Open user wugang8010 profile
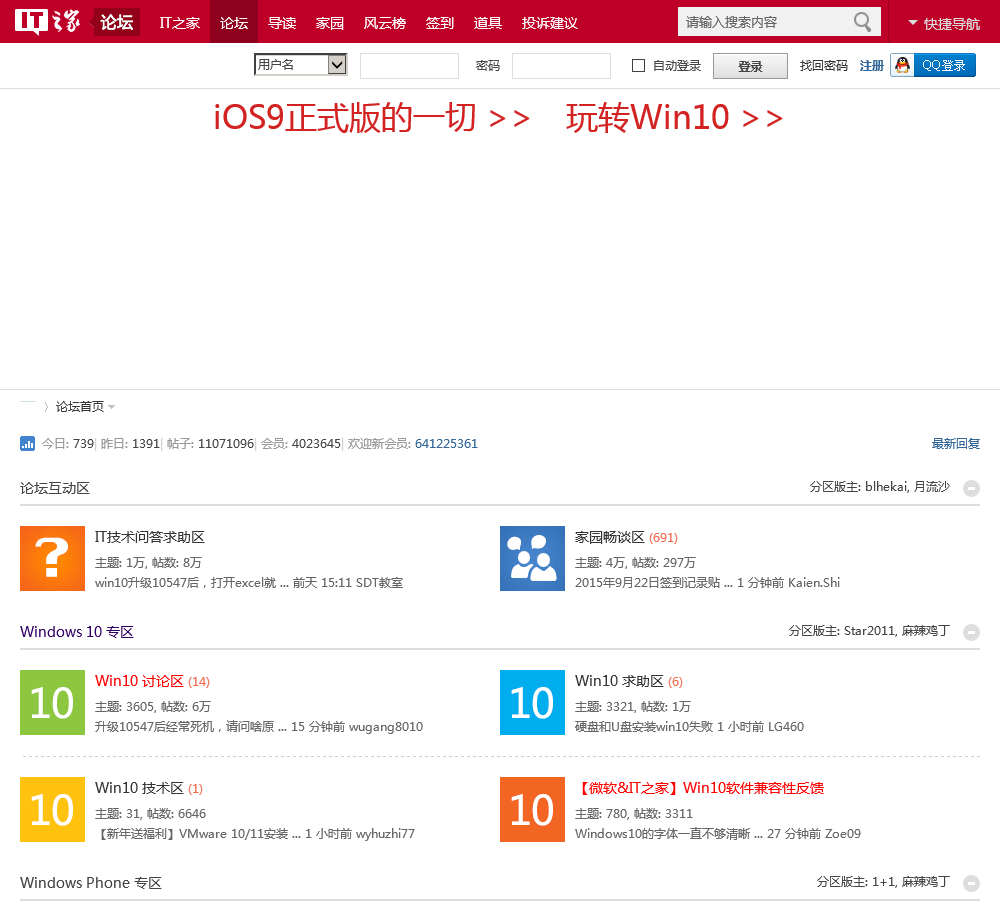Image resolution: width=1000 pixels, height=909 pixels. click(385, 727)
